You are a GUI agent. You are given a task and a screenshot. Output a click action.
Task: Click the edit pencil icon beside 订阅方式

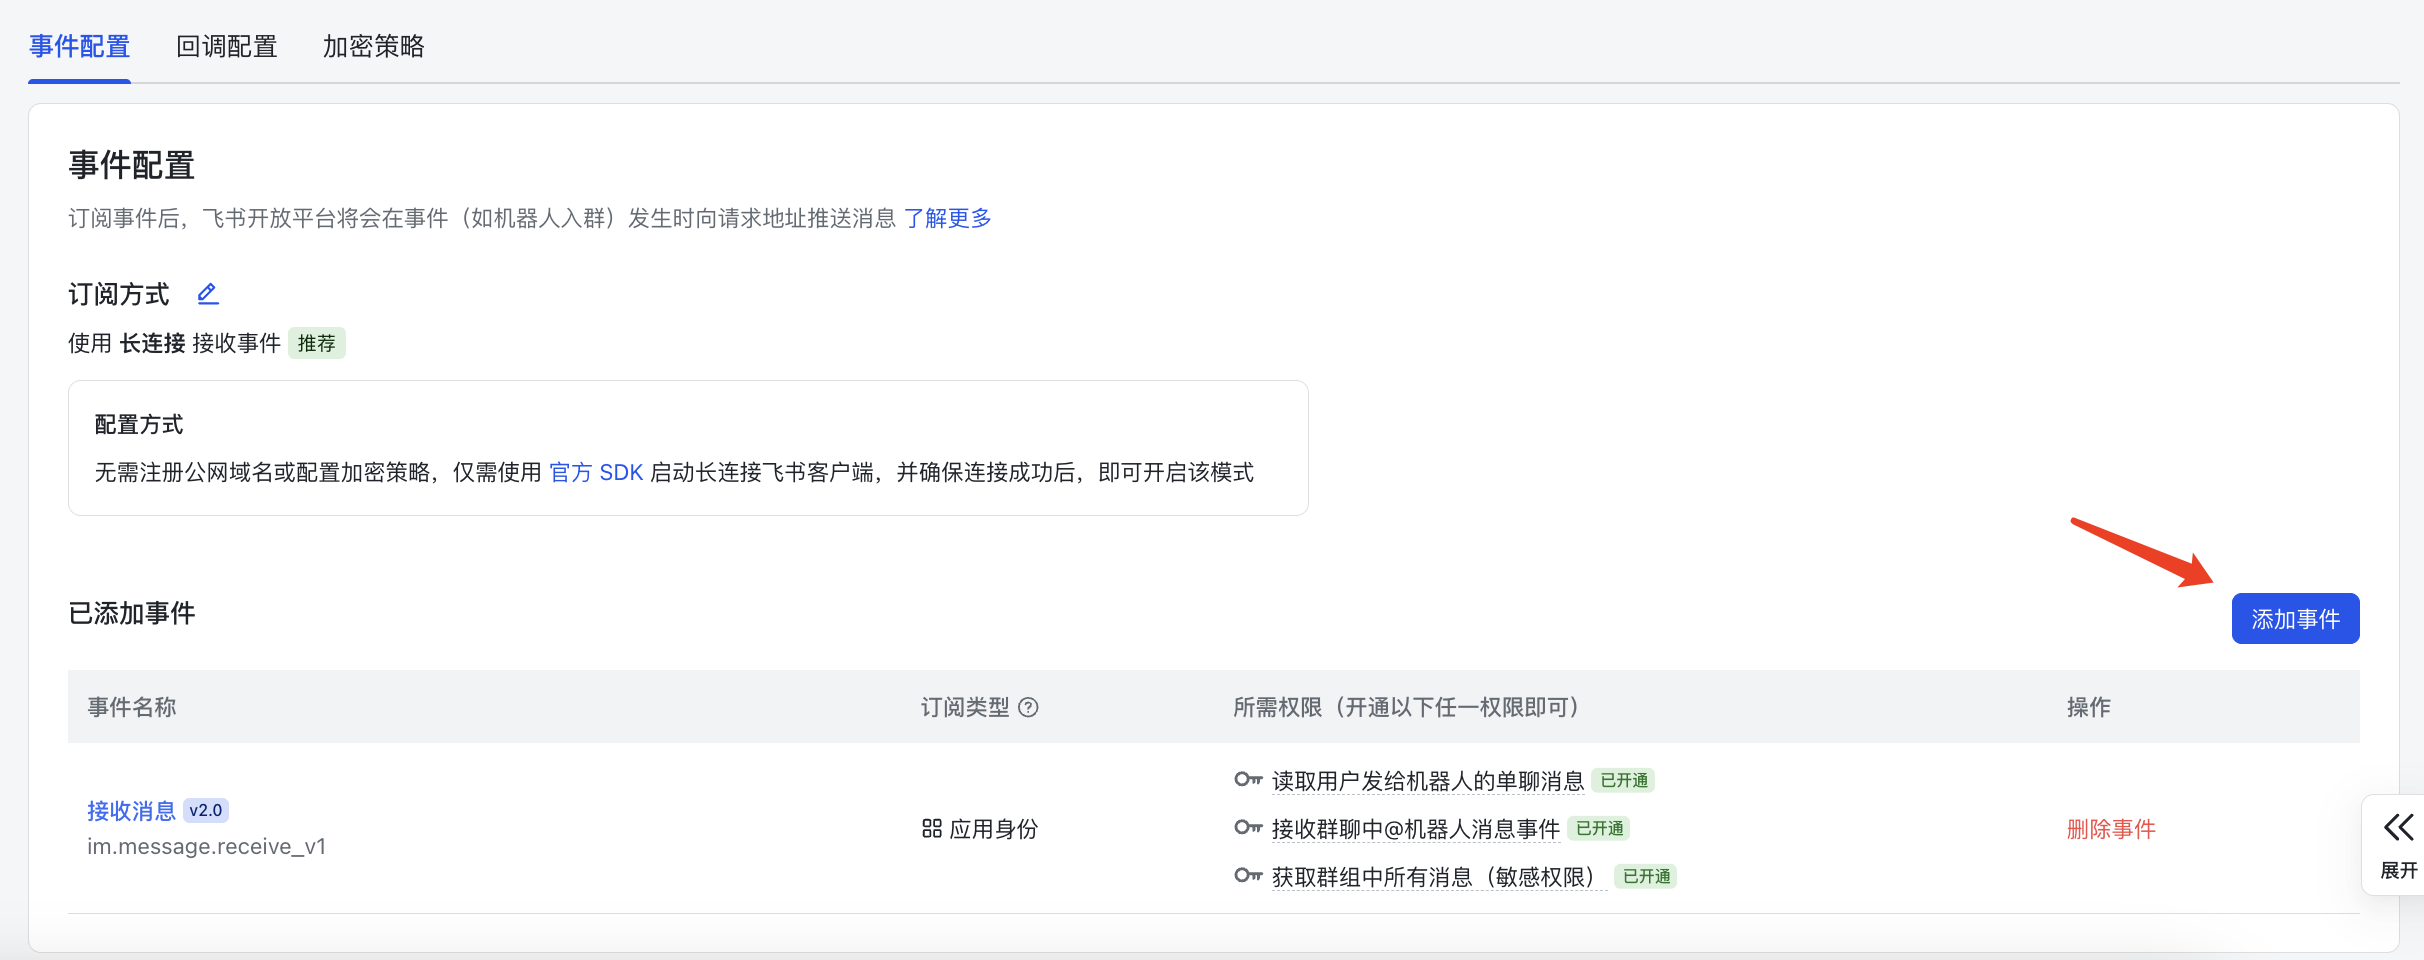click(208, 294)
